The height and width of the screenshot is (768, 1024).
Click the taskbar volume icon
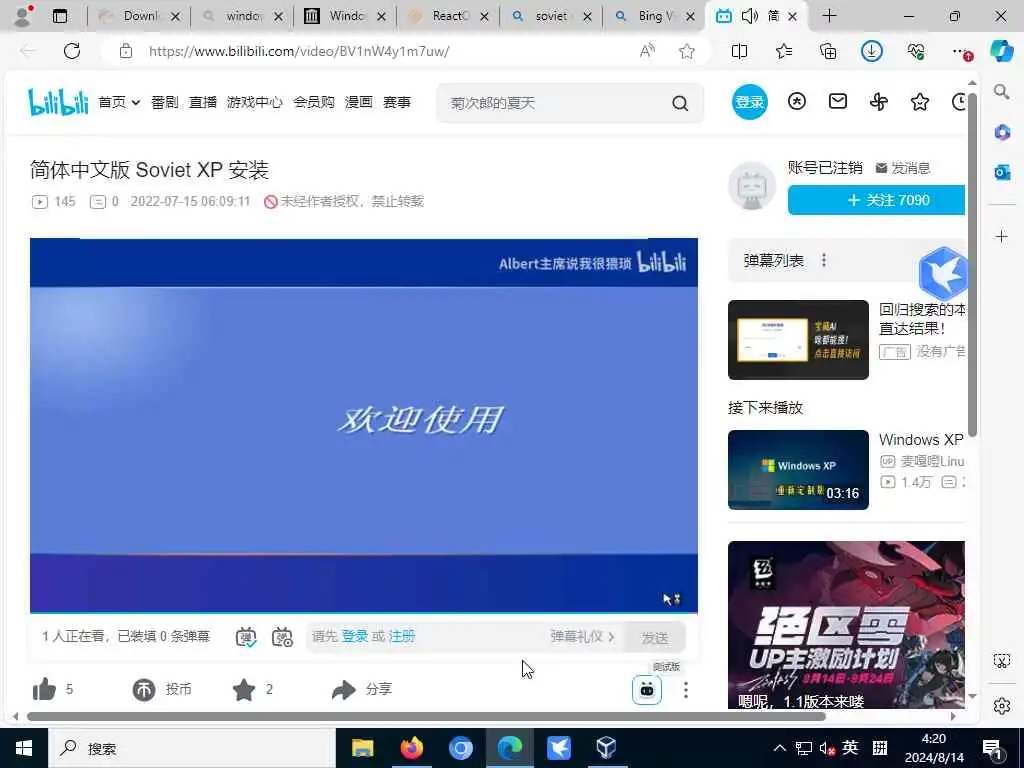click(x=827, y=748)
